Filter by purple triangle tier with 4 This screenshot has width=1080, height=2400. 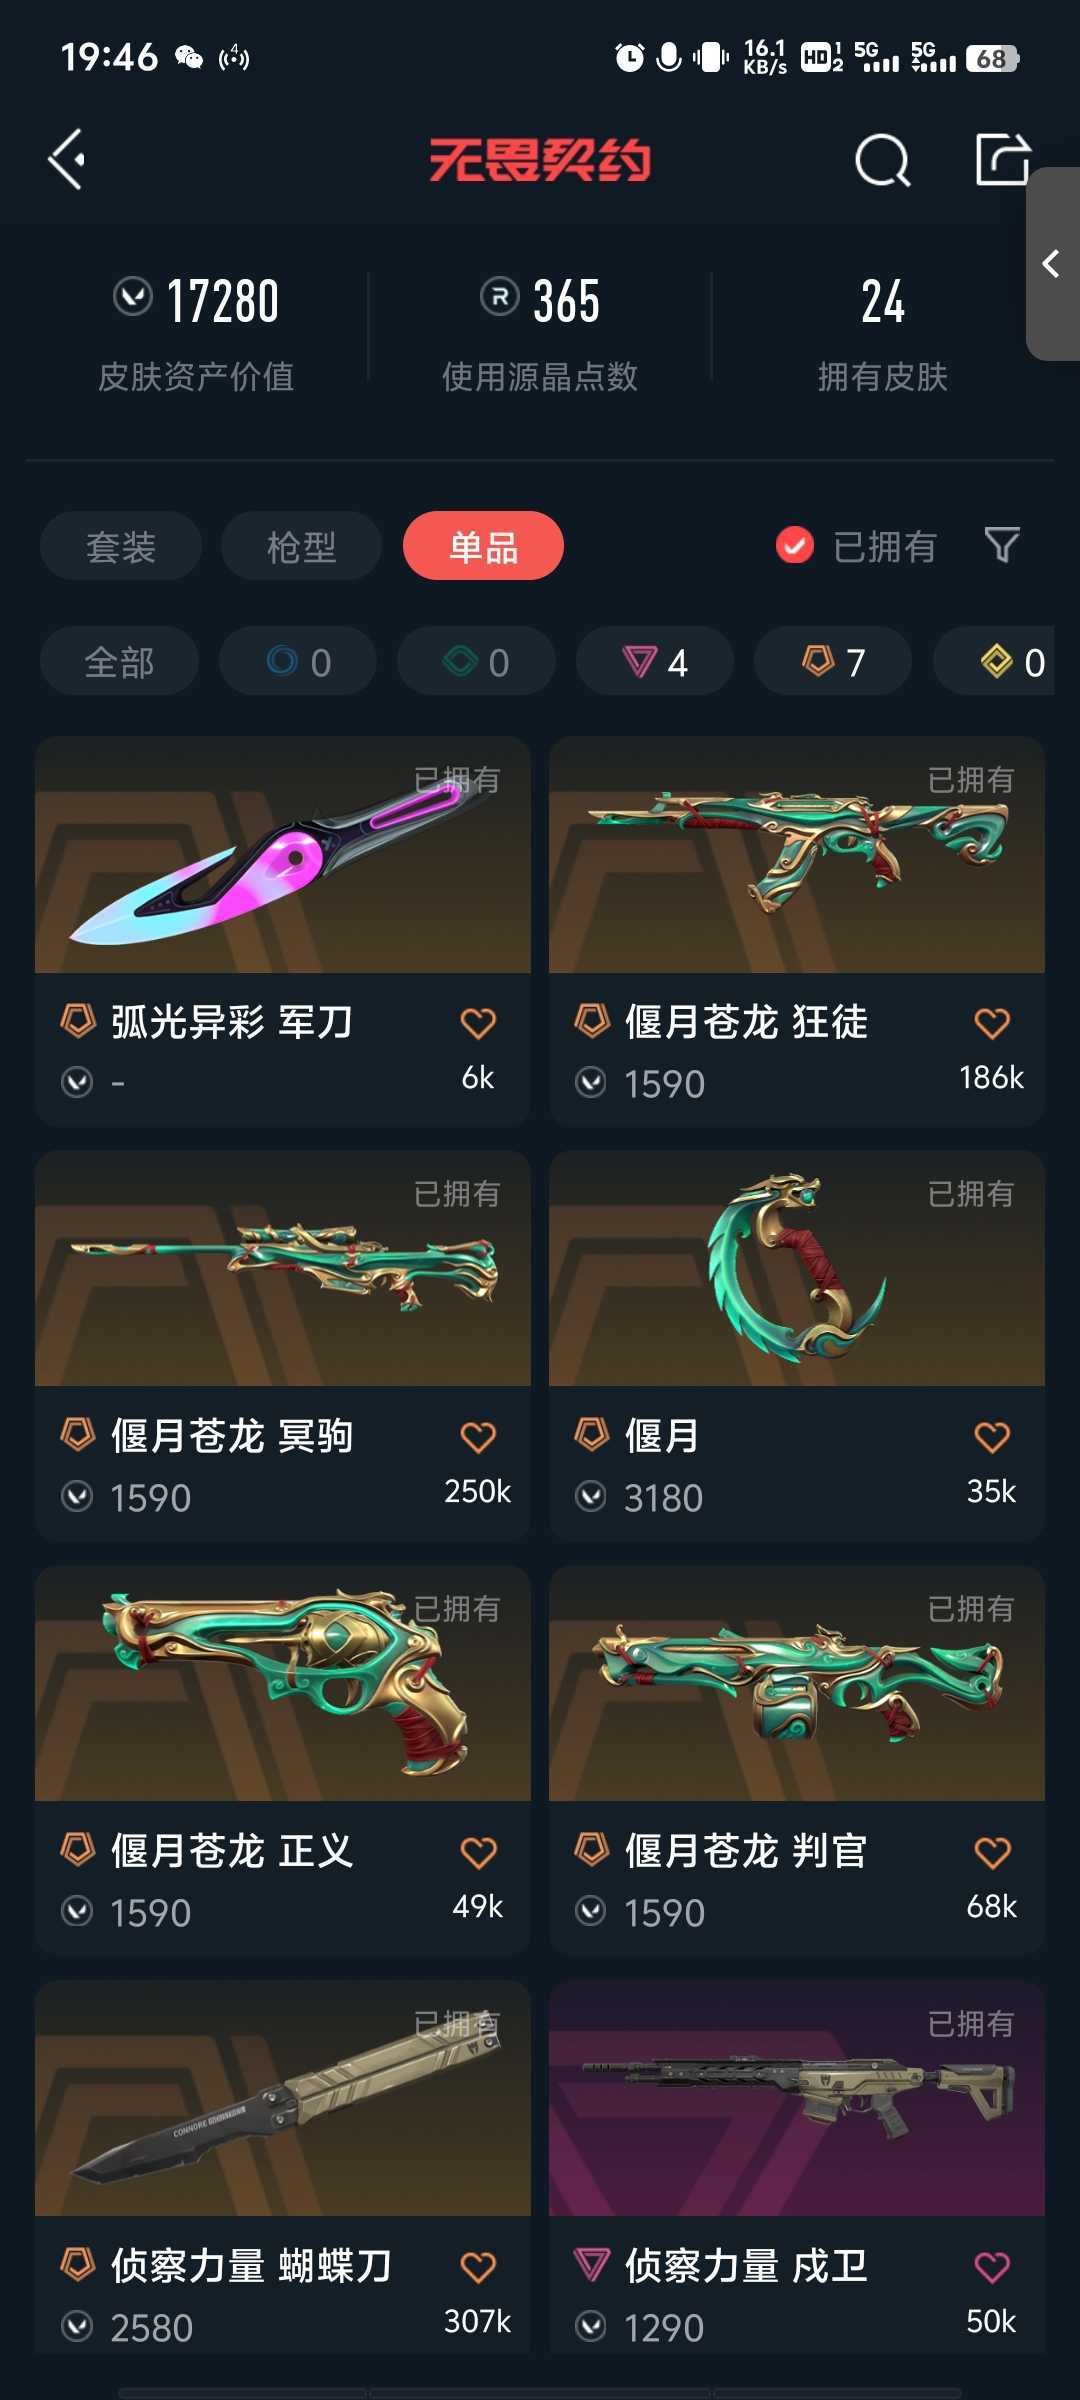[655, 661]
